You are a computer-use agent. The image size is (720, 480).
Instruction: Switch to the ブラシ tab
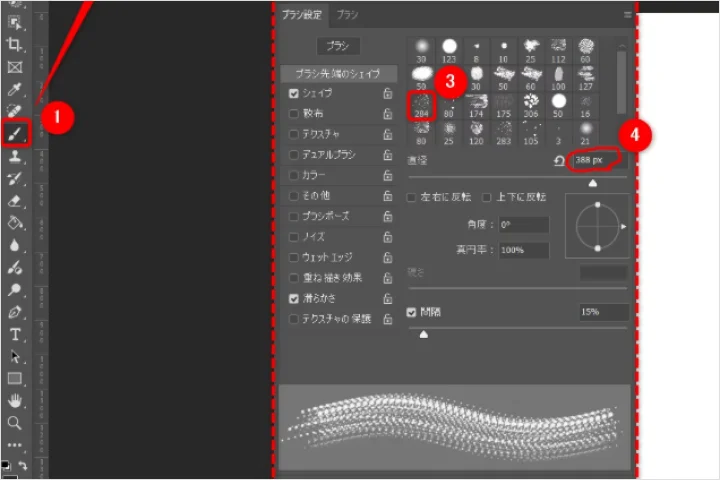coord(347,15)
